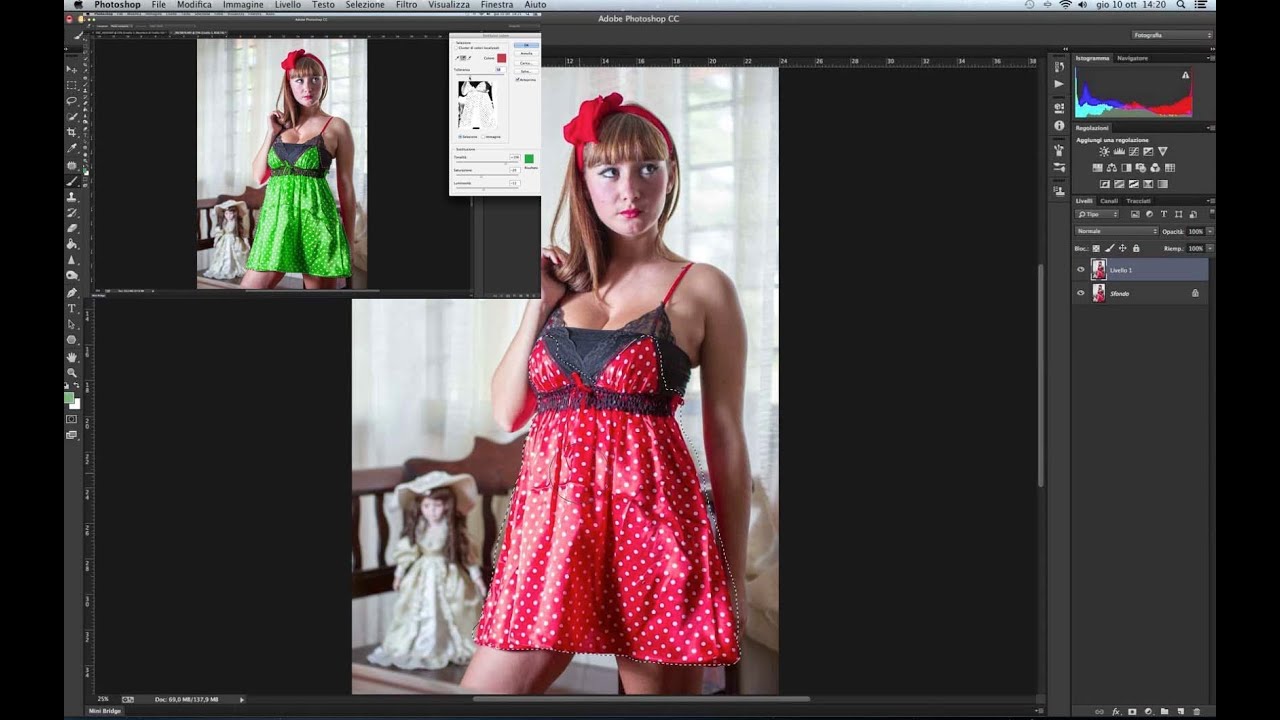
Task: Click the Tolleranza value field
Action: coord(501,69)
